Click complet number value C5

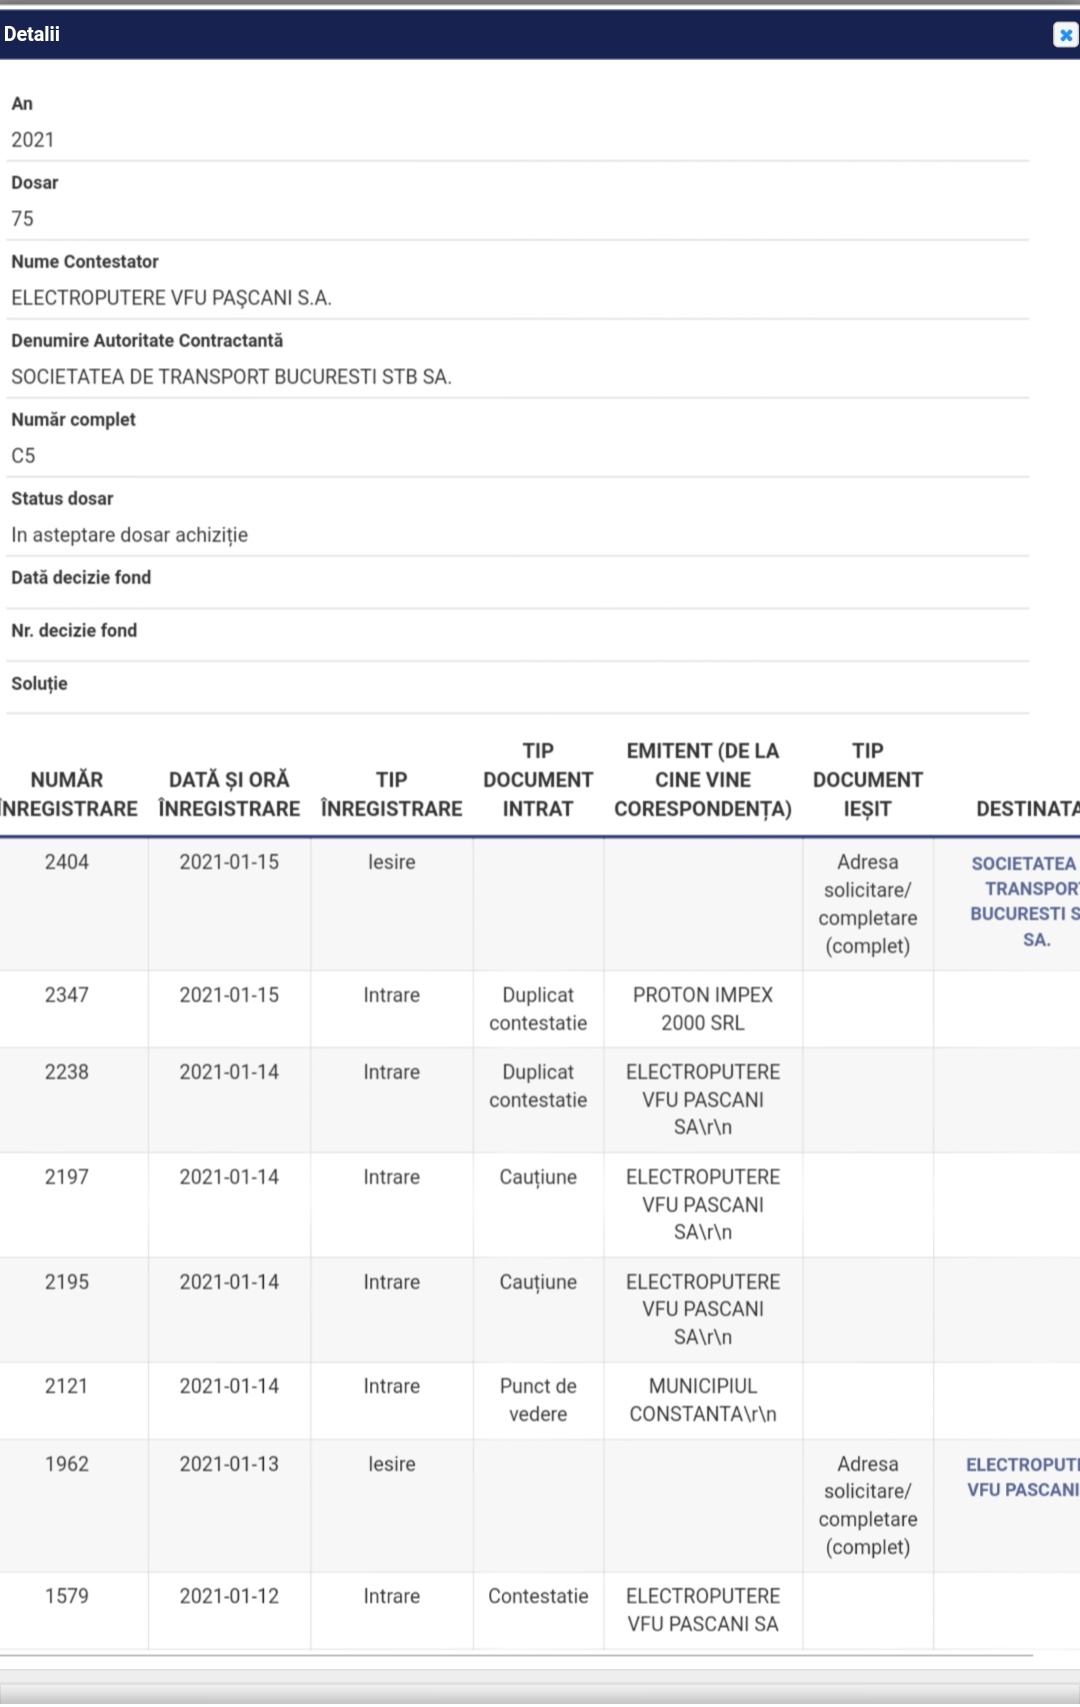(x=23, y=456)
